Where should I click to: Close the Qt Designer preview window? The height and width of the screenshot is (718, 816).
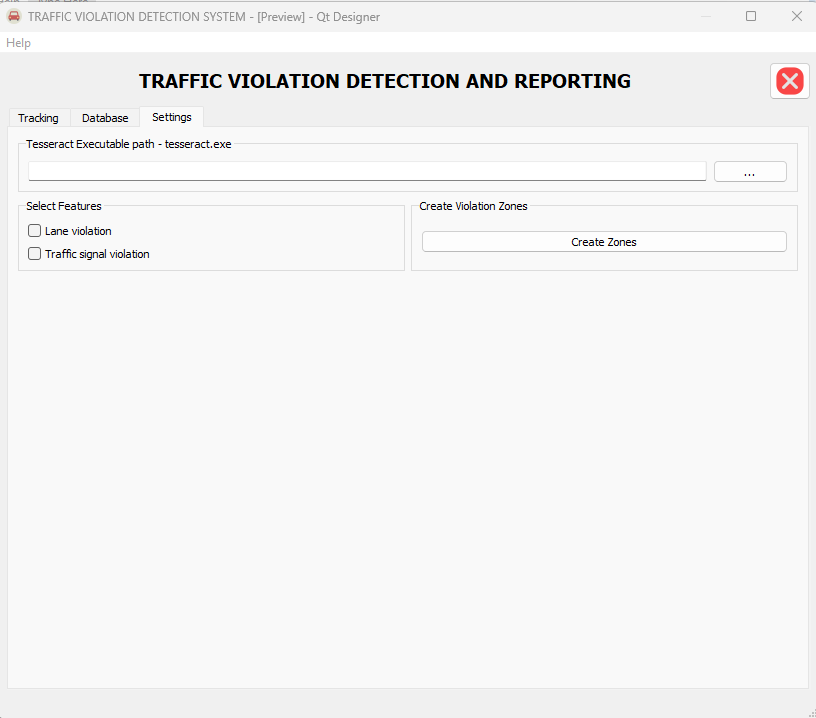[x=797, y=16]
